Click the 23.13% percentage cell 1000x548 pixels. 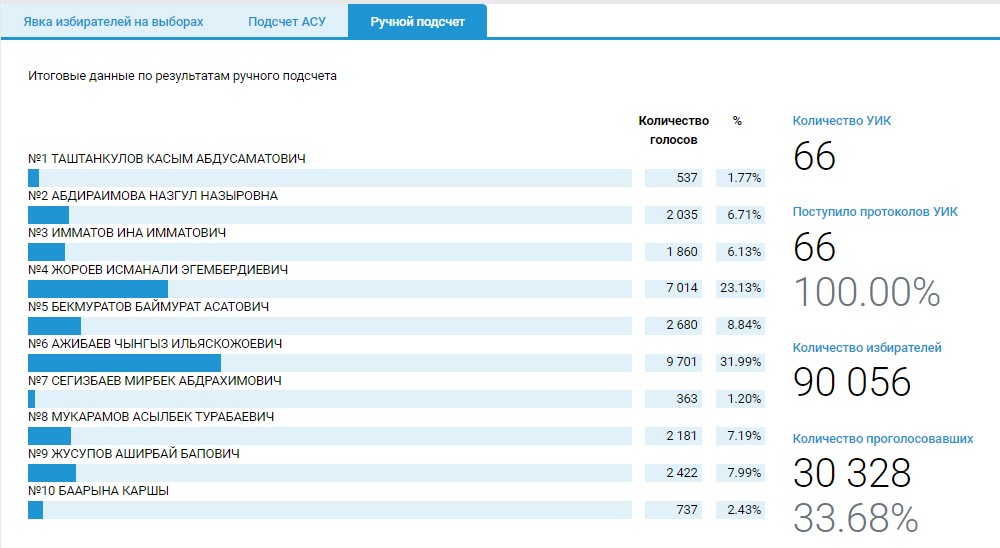[740, 289]
